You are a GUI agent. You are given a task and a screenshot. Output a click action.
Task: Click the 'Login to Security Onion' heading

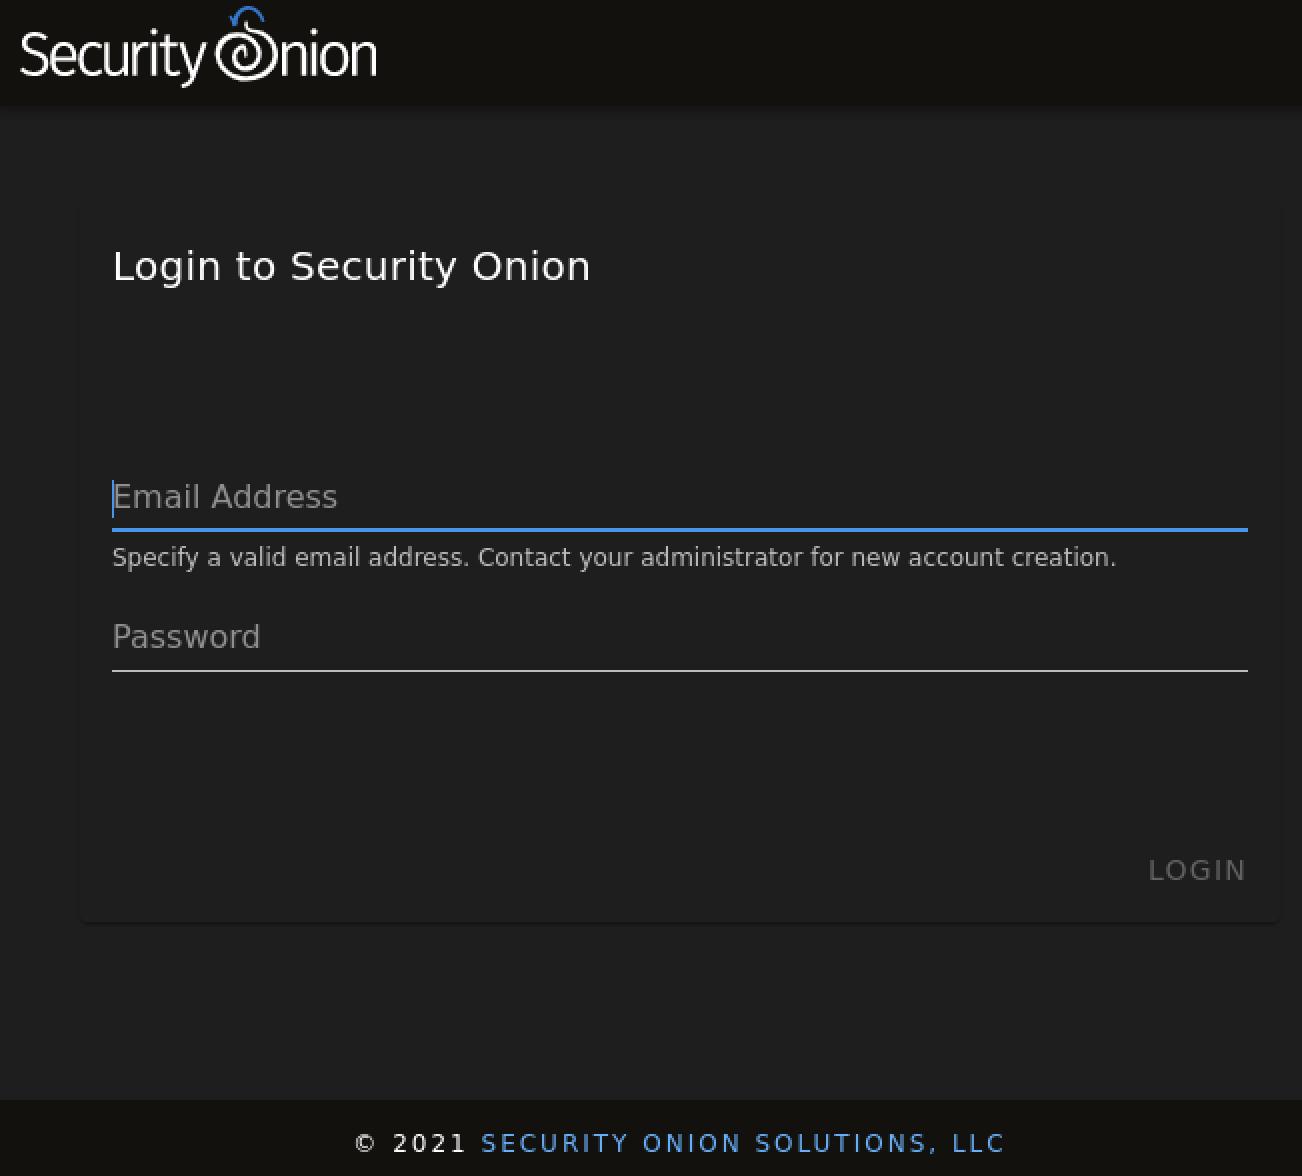point(352,266)
